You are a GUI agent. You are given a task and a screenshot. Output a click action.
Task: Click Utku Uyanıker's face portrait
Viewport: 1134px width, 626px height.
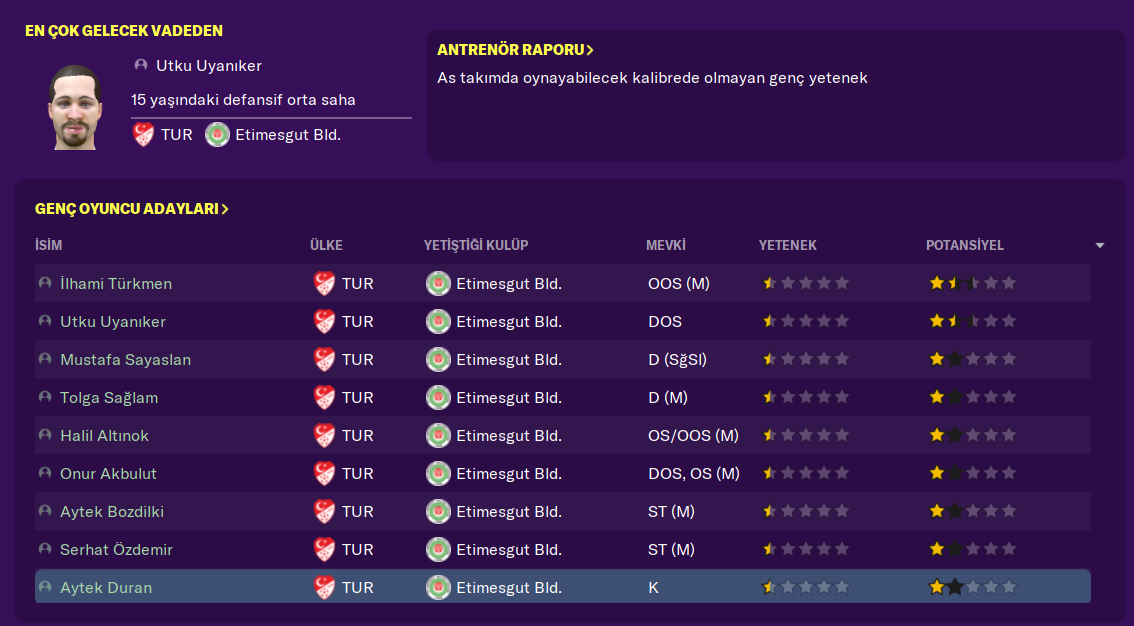coord(74,108)
